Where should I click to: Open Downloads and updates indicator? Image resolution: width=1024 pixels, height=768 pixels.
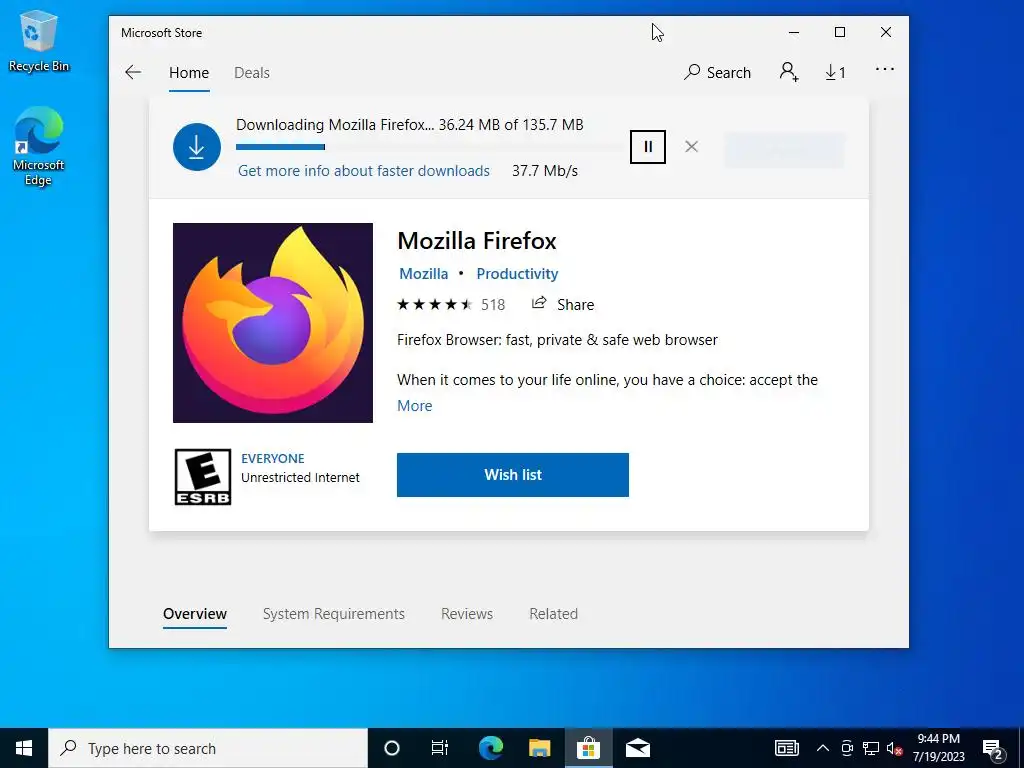835,72
